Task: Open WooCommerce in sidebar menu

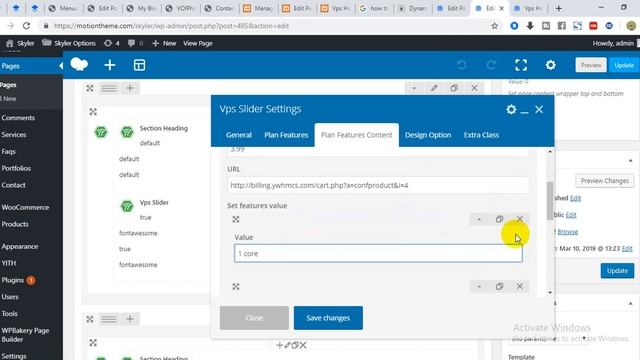Action: click(x=25, y=207)
